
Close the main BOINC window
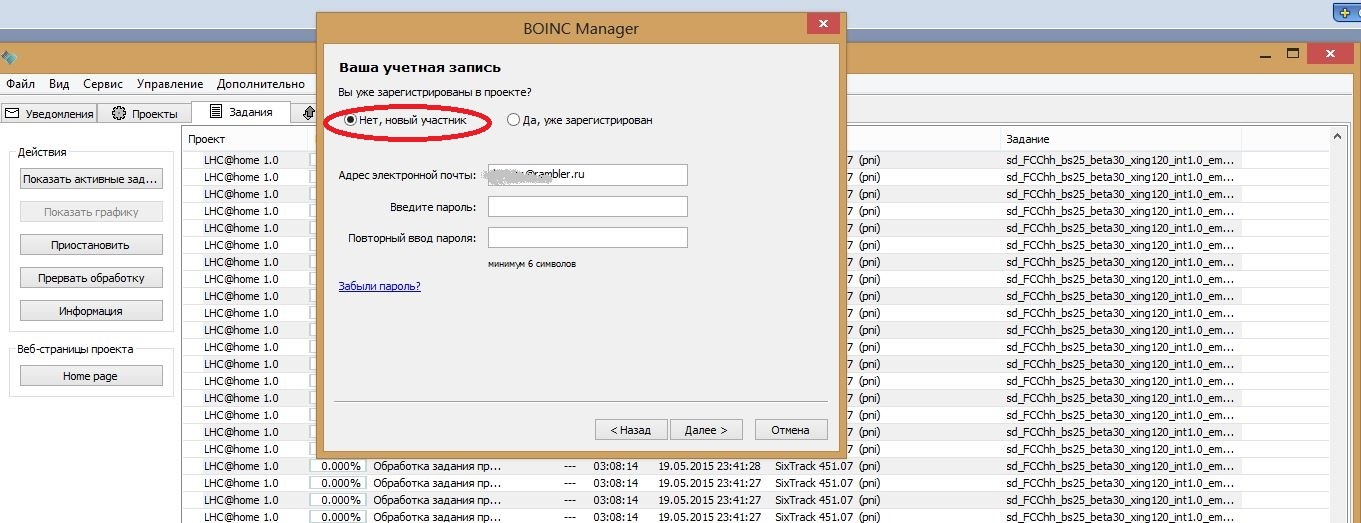point(1331,53)
